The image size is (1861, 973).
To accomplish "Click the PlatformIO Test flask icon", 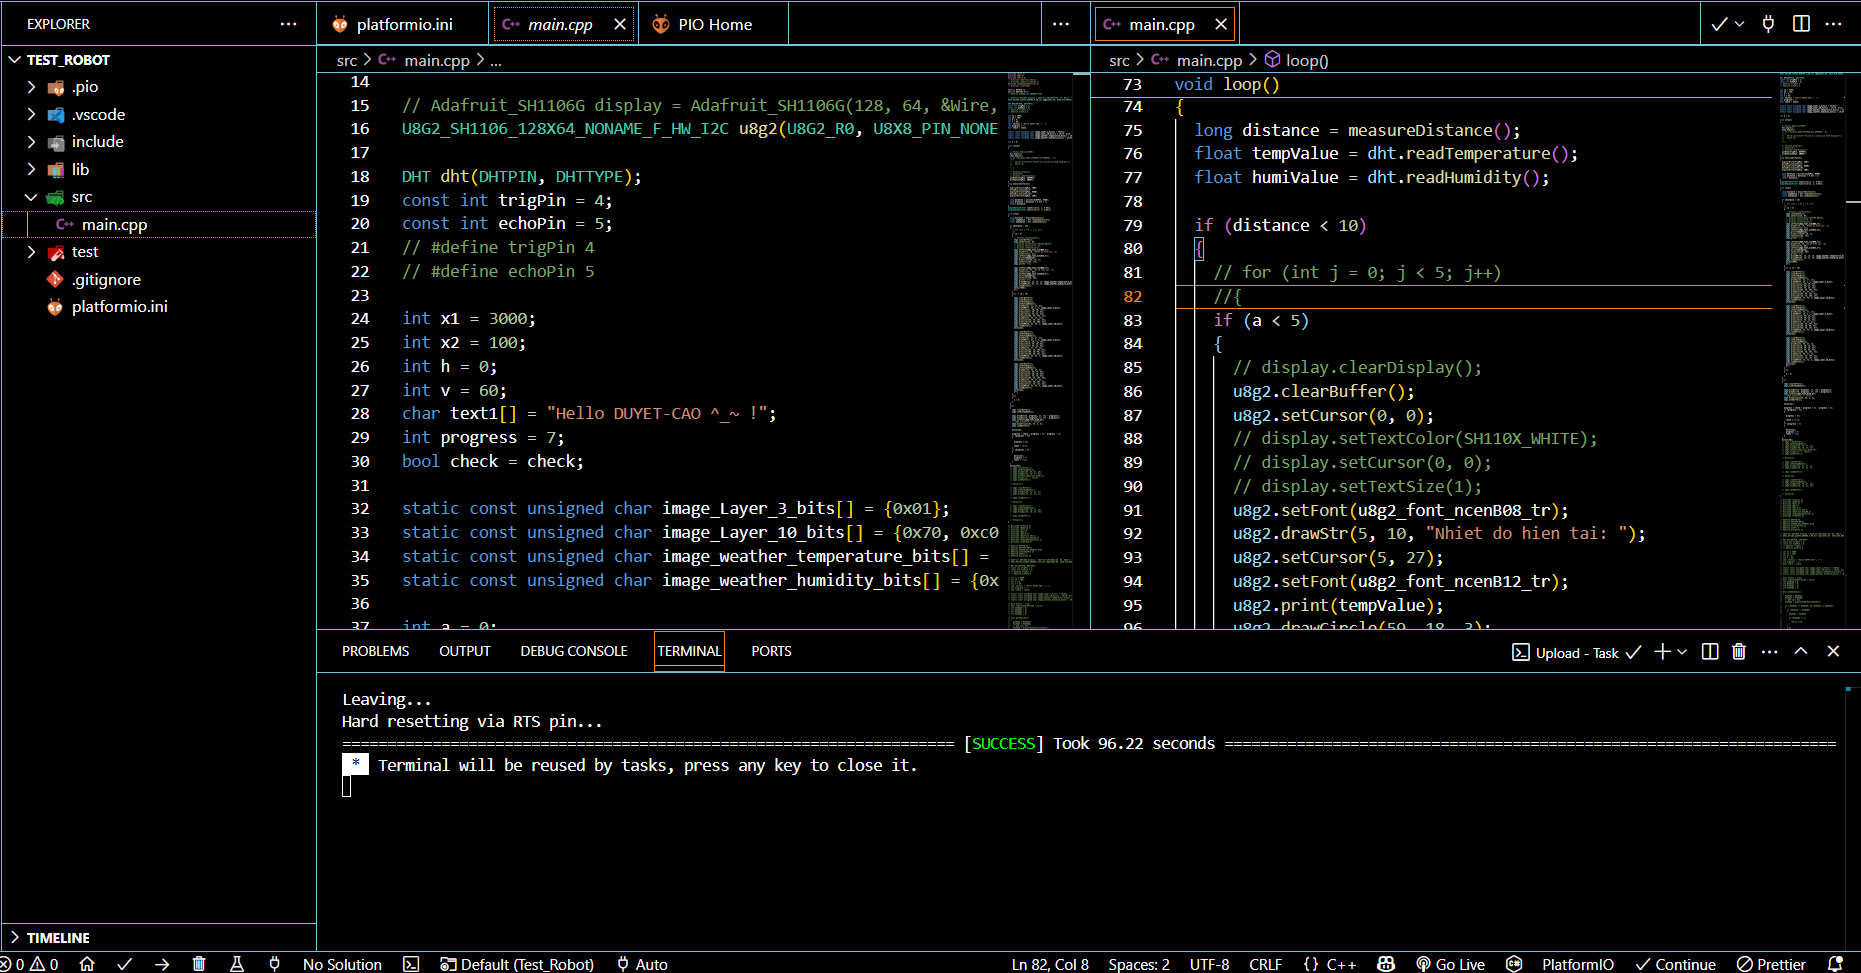I will pos(237,964).
